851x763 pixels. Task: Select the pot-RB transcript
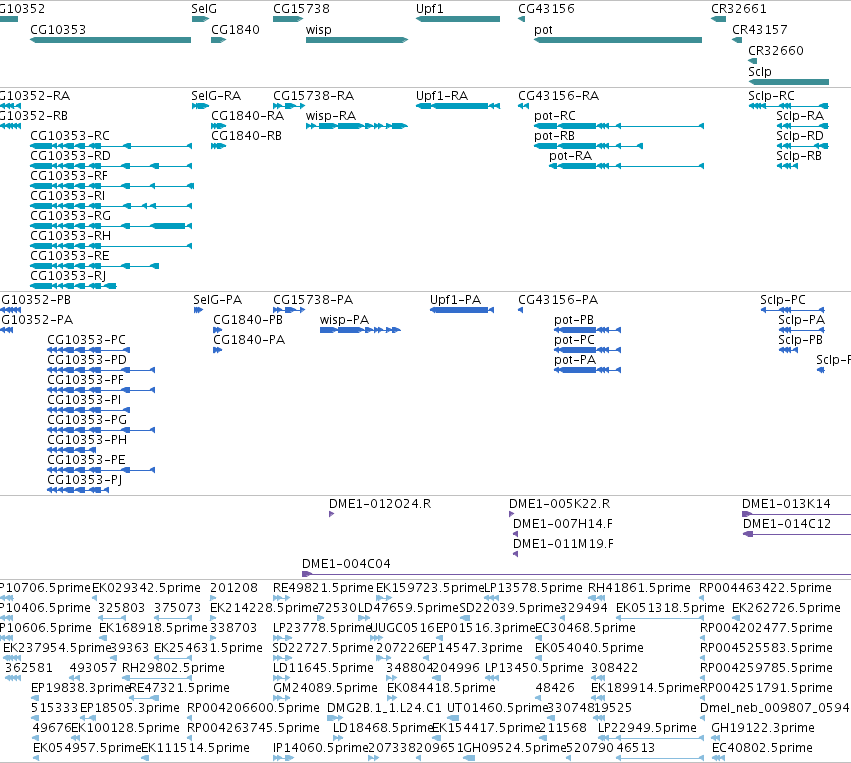point(588,146)
